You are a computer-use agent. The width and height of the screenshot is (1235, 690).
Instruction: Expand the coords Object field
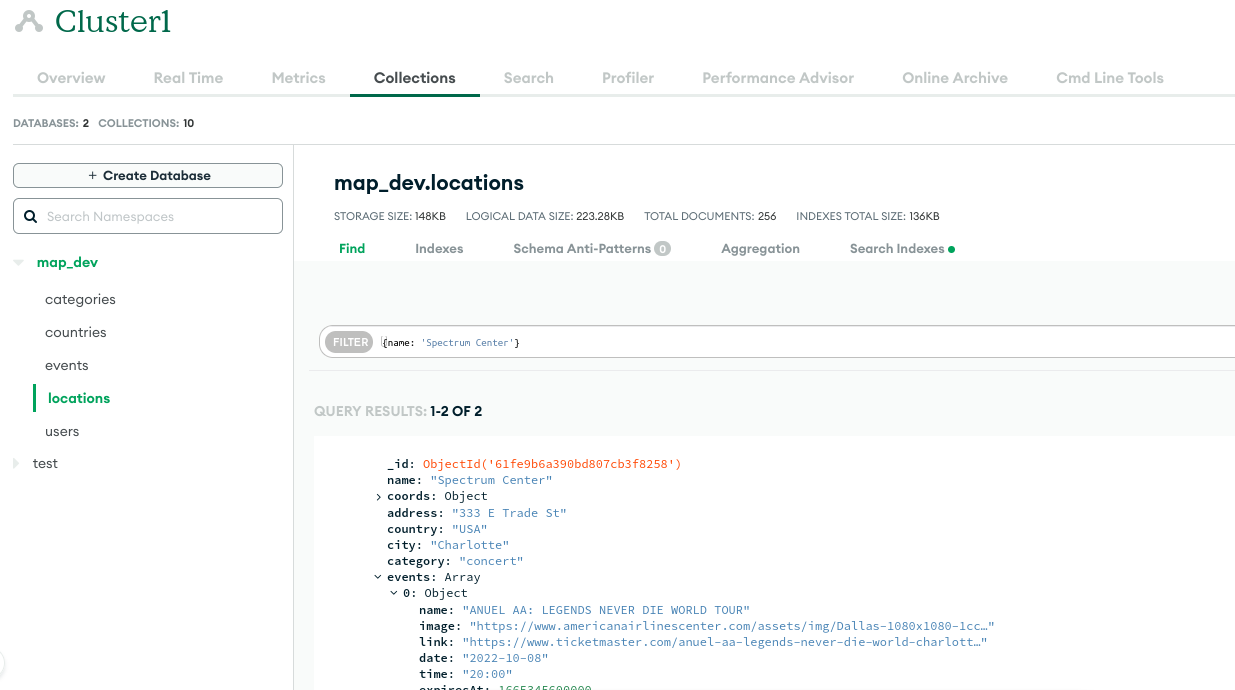tap(378, 497)
